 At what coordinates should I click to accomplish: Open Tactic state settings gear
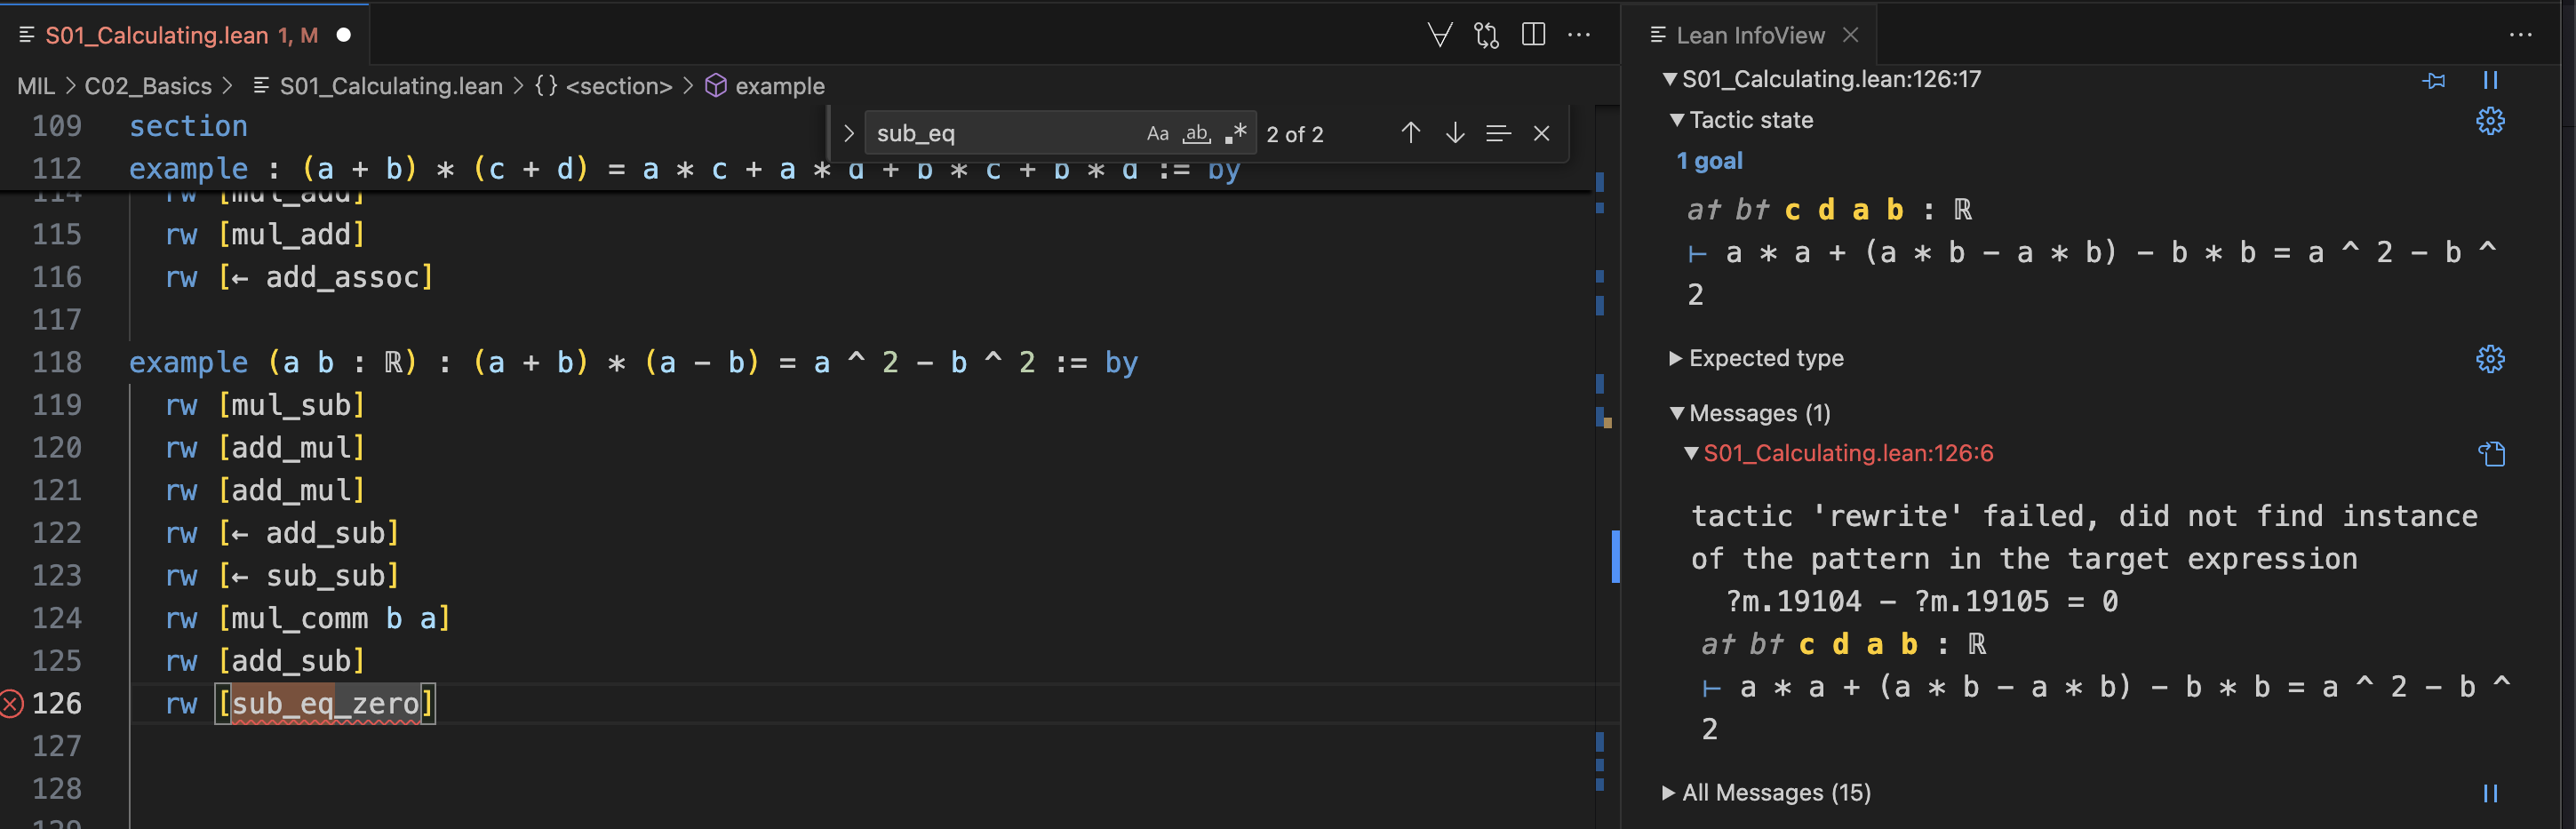(2490, 121)
